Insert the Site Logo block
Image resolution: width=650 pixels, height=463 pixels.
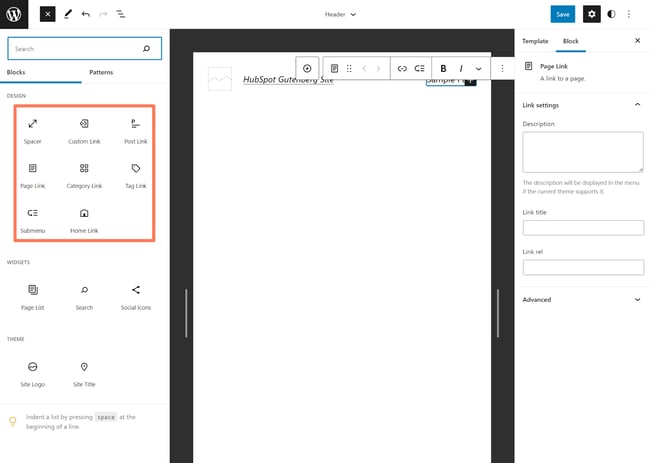point(33,372)
